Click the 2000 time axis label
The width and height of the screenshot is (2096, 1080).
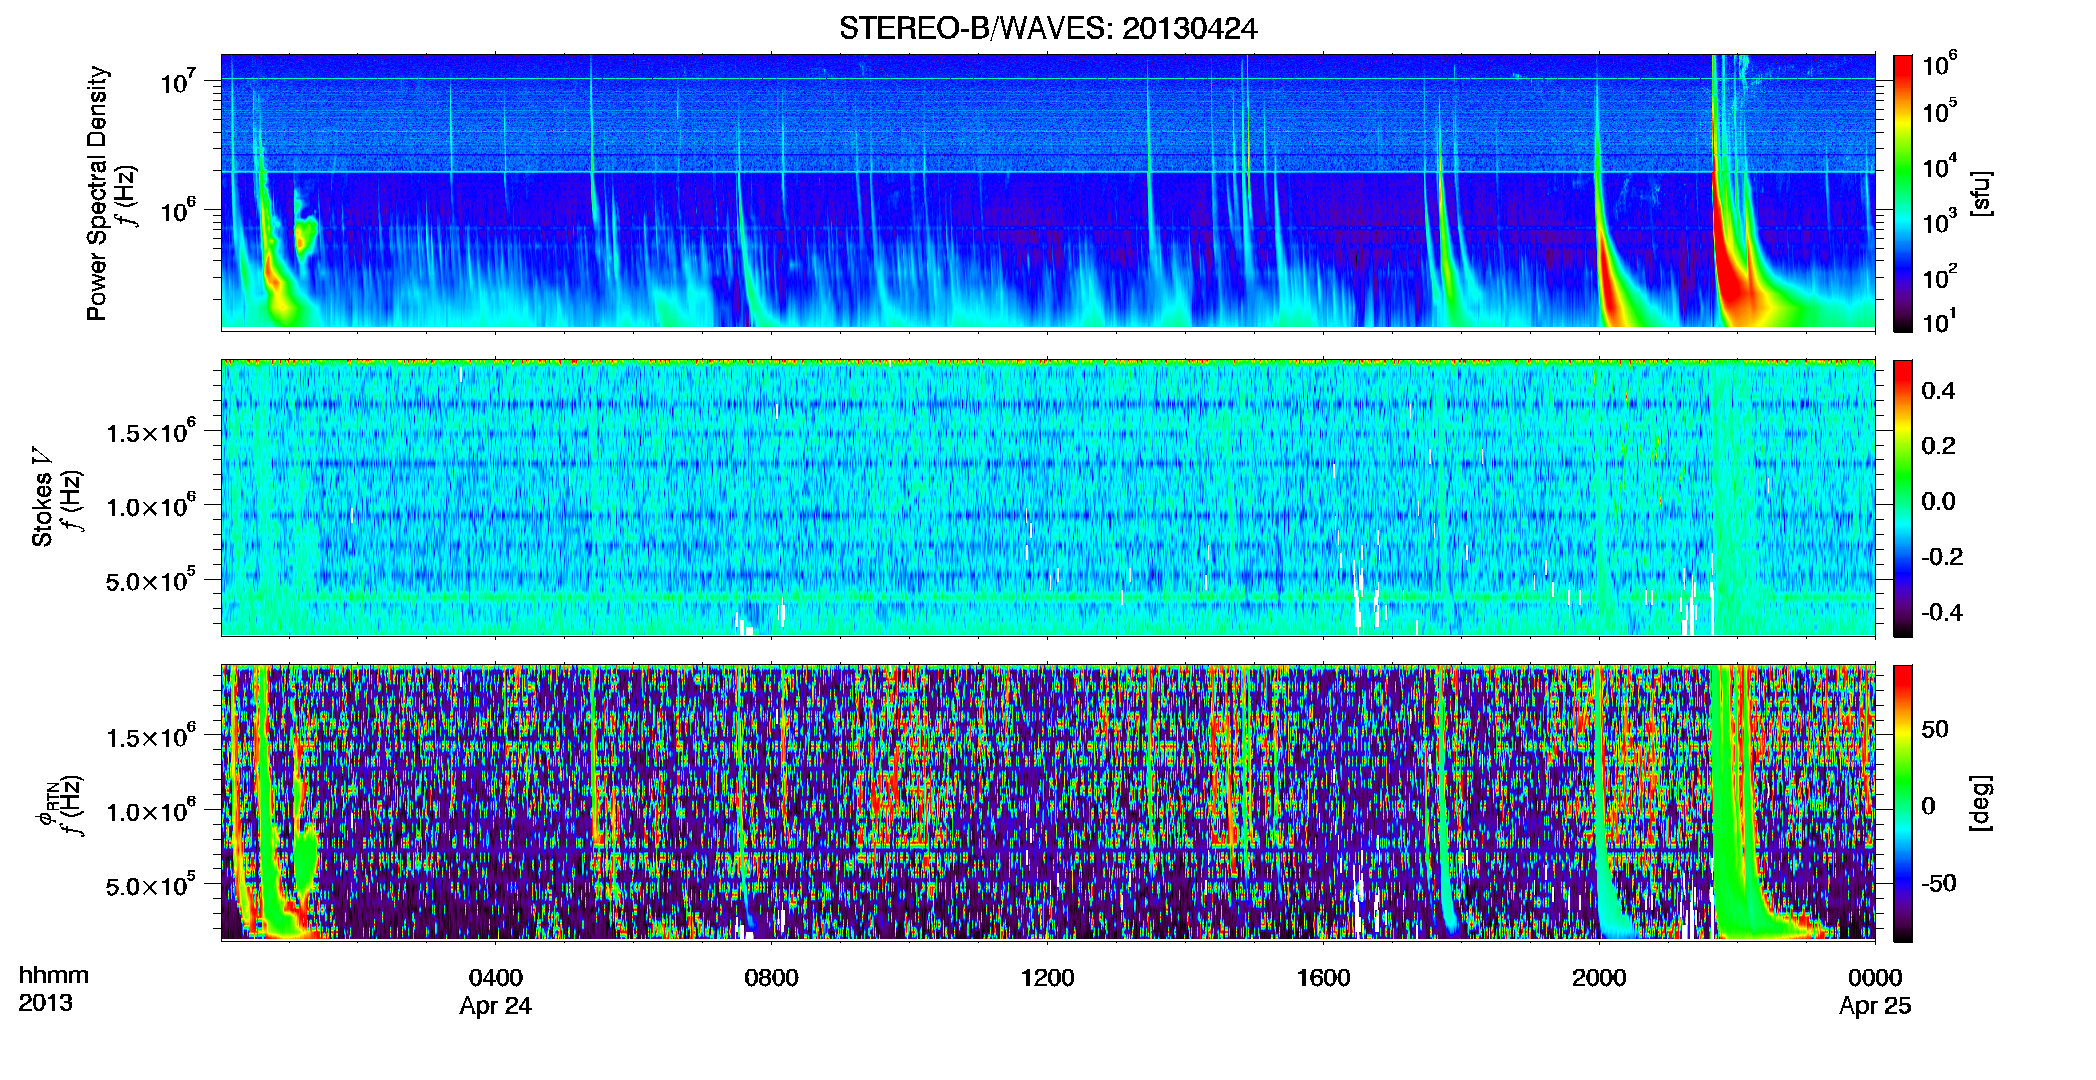[x=1599, y=977]
